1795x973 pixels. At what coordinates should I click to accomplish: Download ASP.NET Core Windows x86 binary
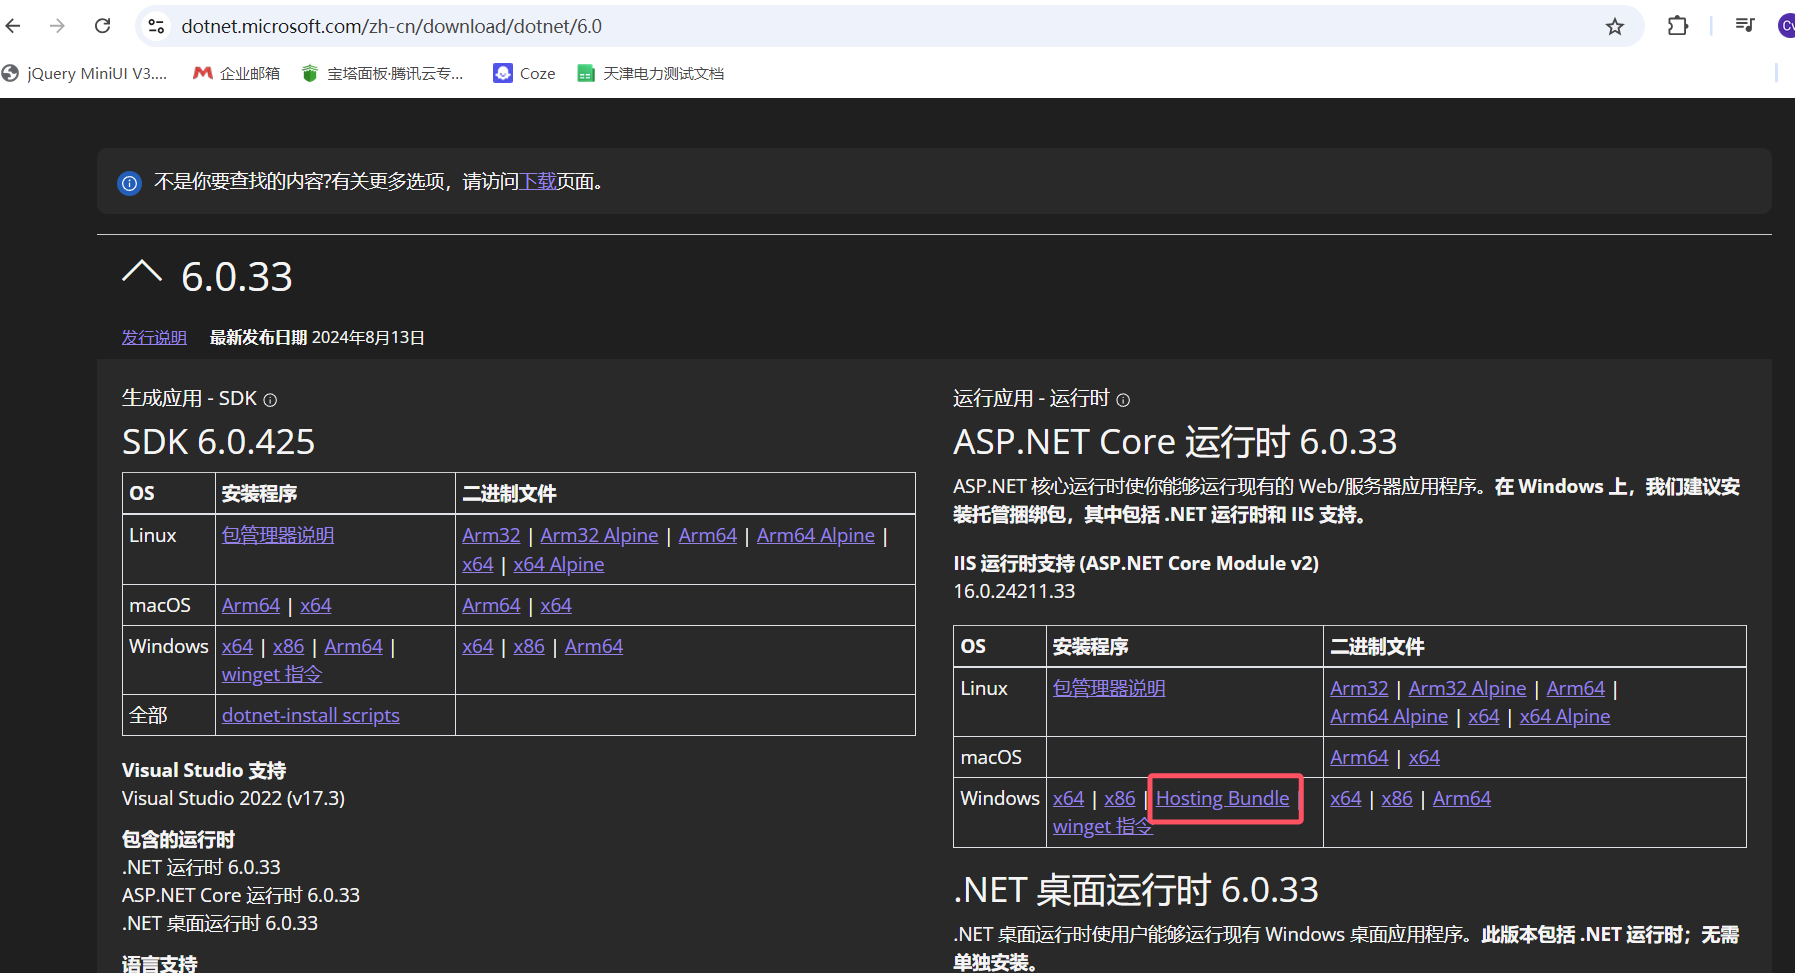point(1397,798)
